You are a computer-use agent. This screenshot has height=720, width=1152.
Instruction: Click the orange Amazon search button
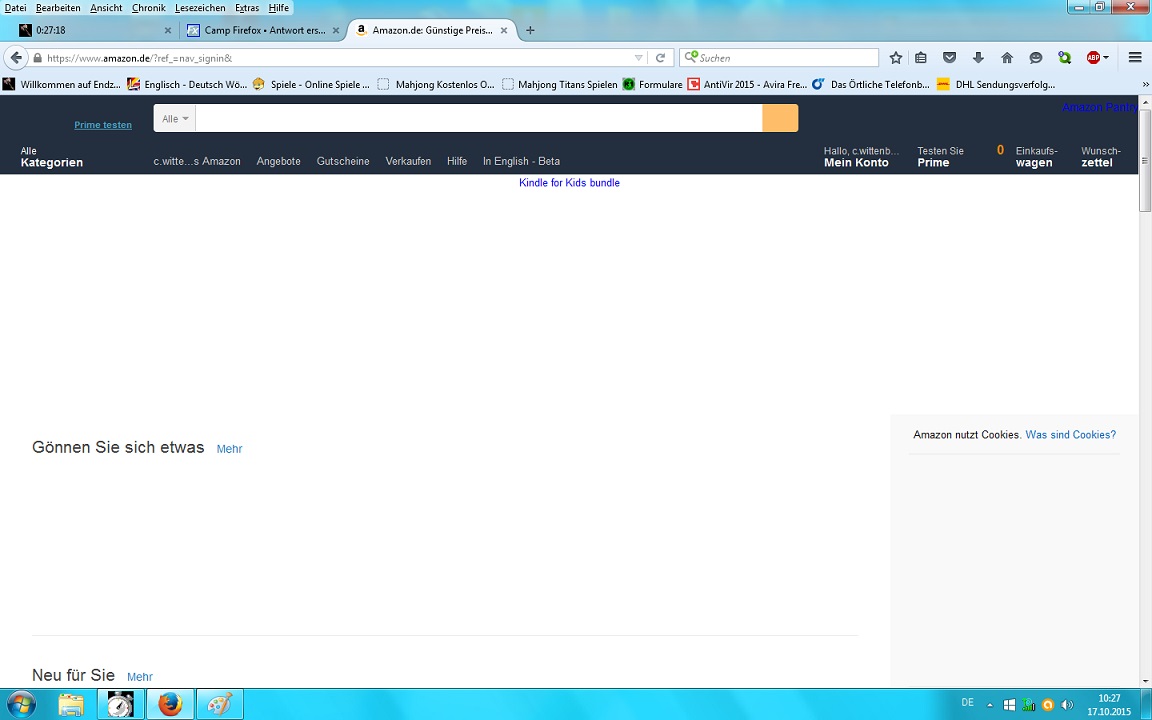pos(780,118)
